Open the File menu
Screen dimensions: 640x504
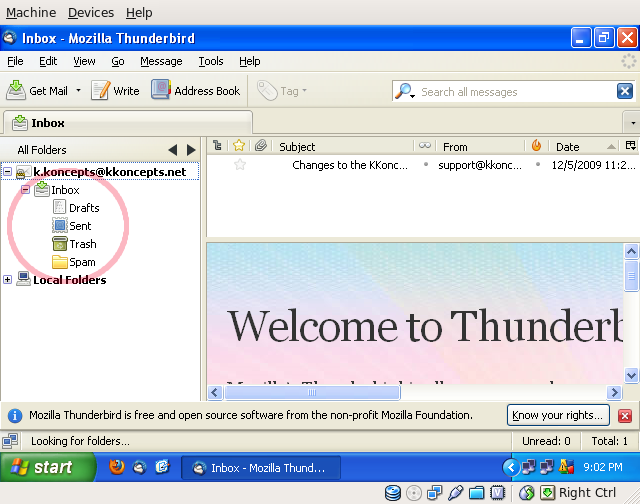coord(15,61)
